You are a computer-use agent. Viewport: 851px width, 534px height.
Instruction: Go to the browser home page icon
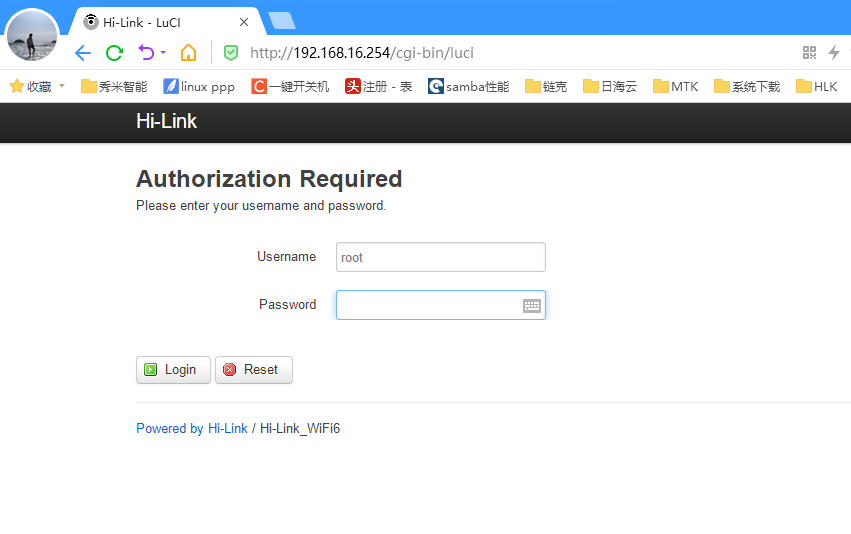(188, 53)
